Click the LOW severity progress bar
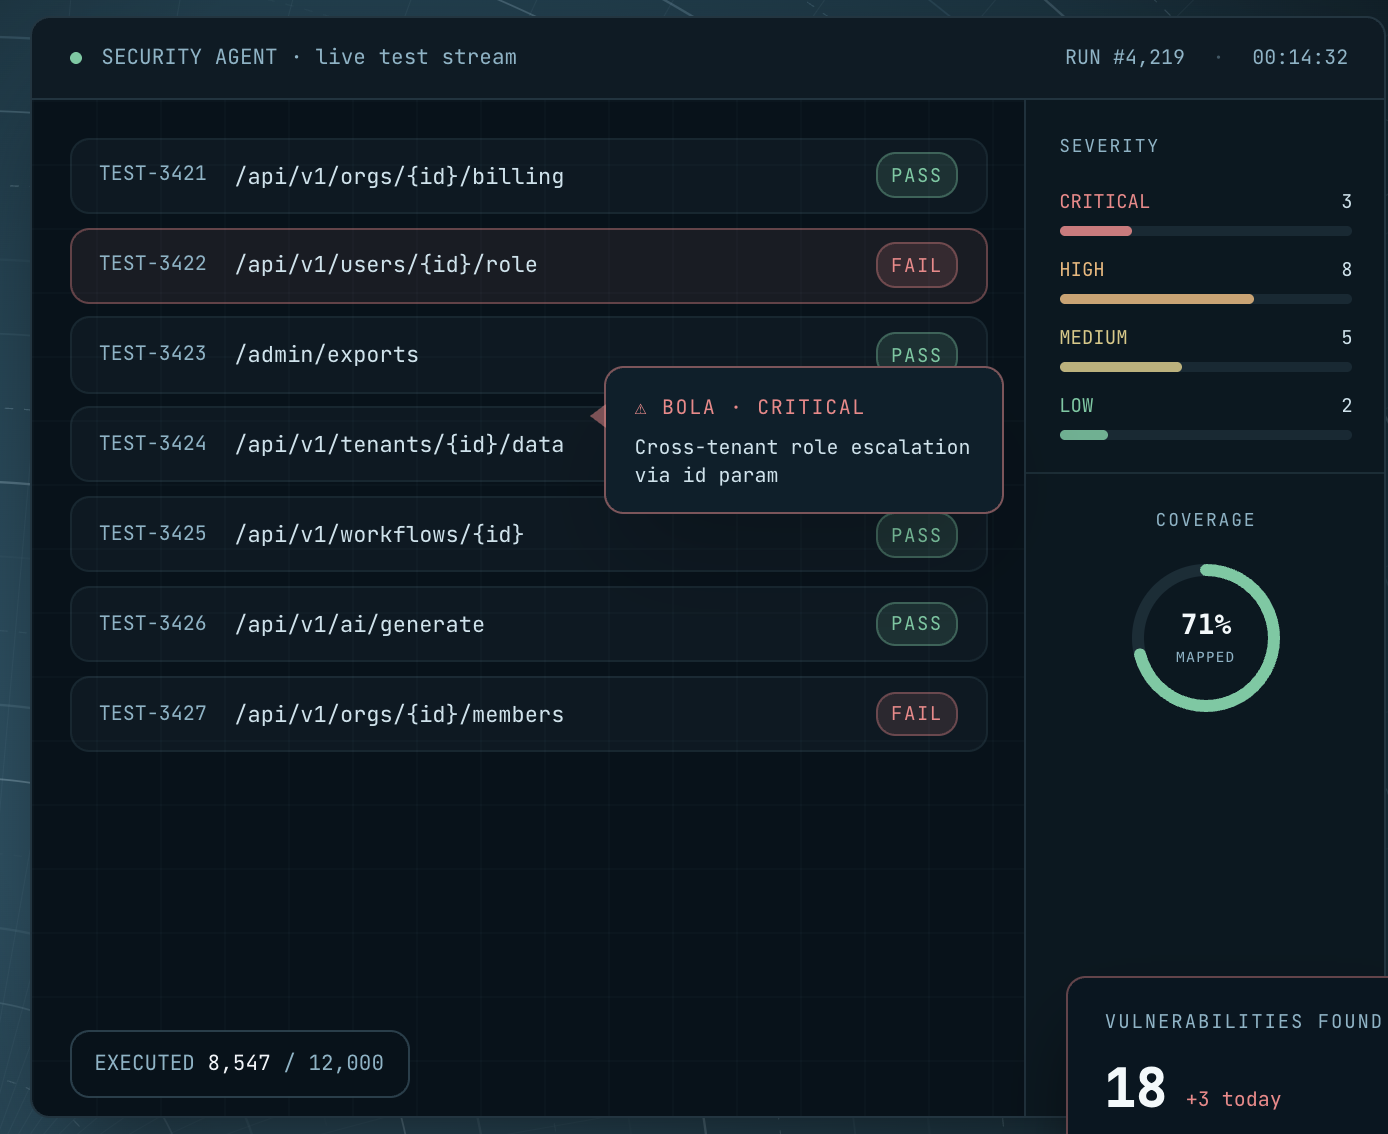The height and width of the screenshot is (1134, 1388). [x=1206, y=435]
